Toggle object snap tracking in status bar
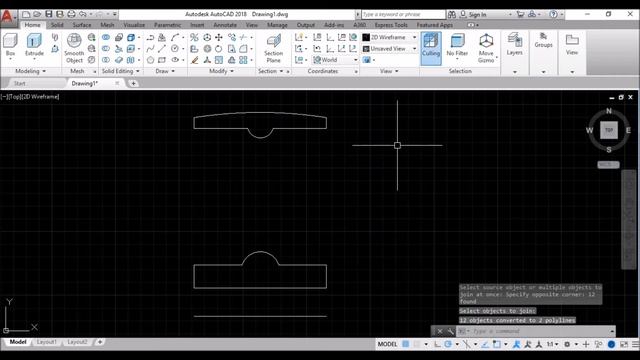Screen dimensions: 640x360 pyautogui.click(x=484, y=344)
